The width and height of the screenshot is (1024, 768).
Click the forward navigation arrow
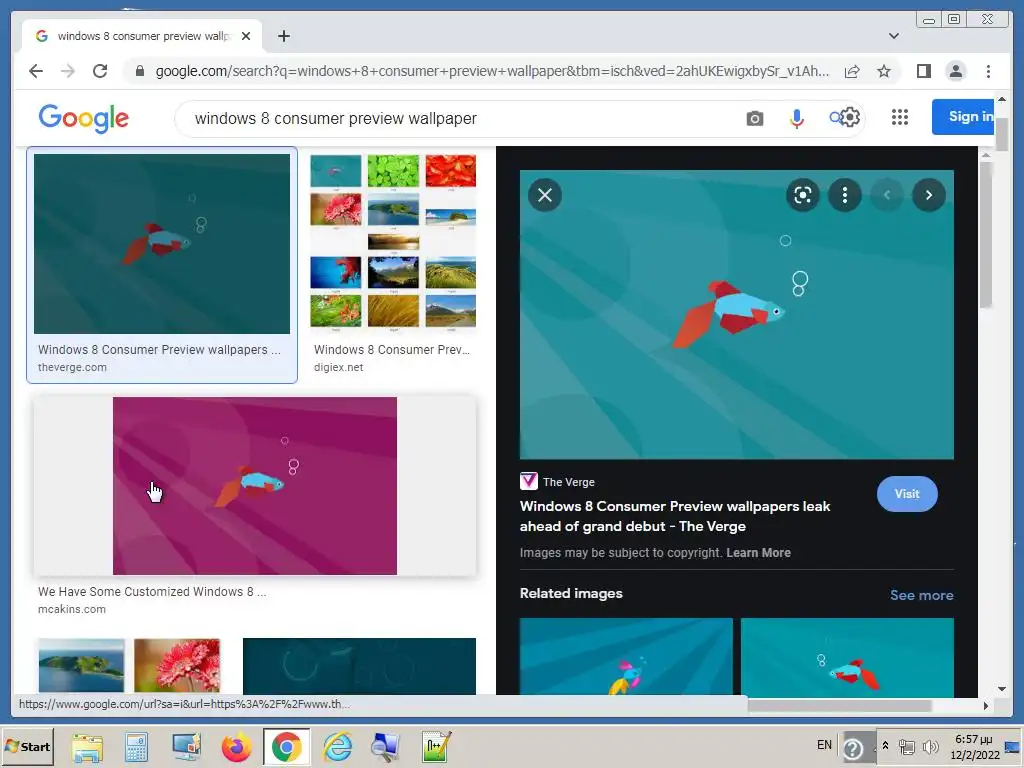tap(68, 71)
